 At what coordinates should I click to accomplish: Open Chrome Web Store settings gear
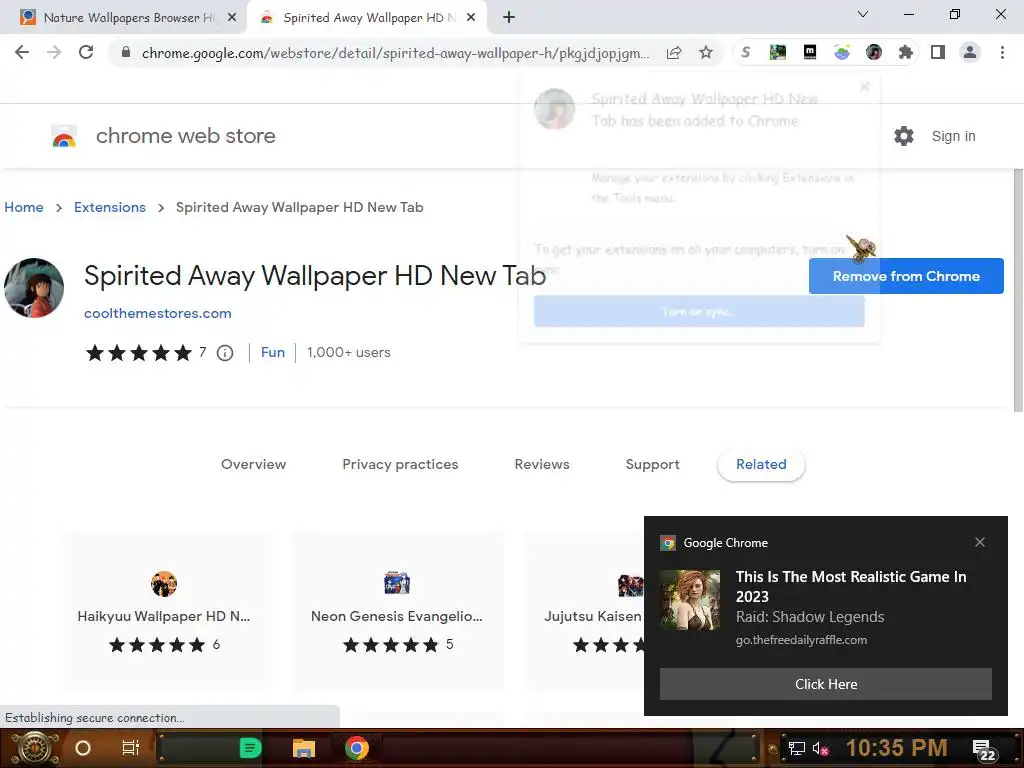[x=904, y=136]
